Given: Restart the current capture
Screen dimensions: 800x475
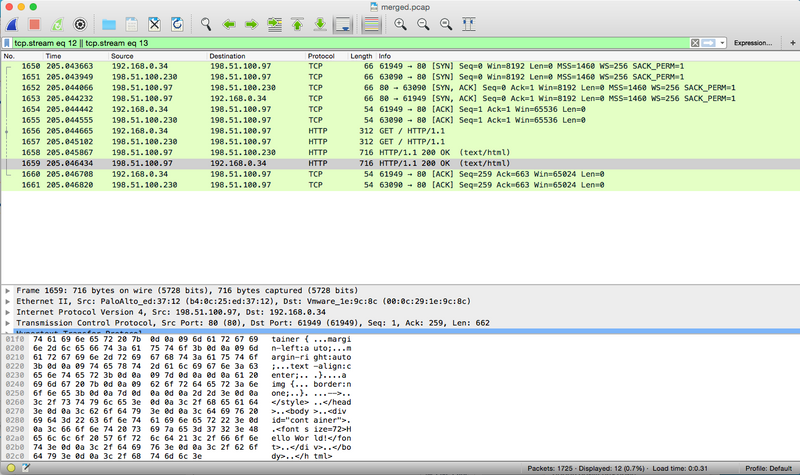Looking at the screenshot, I should [57, 23].
